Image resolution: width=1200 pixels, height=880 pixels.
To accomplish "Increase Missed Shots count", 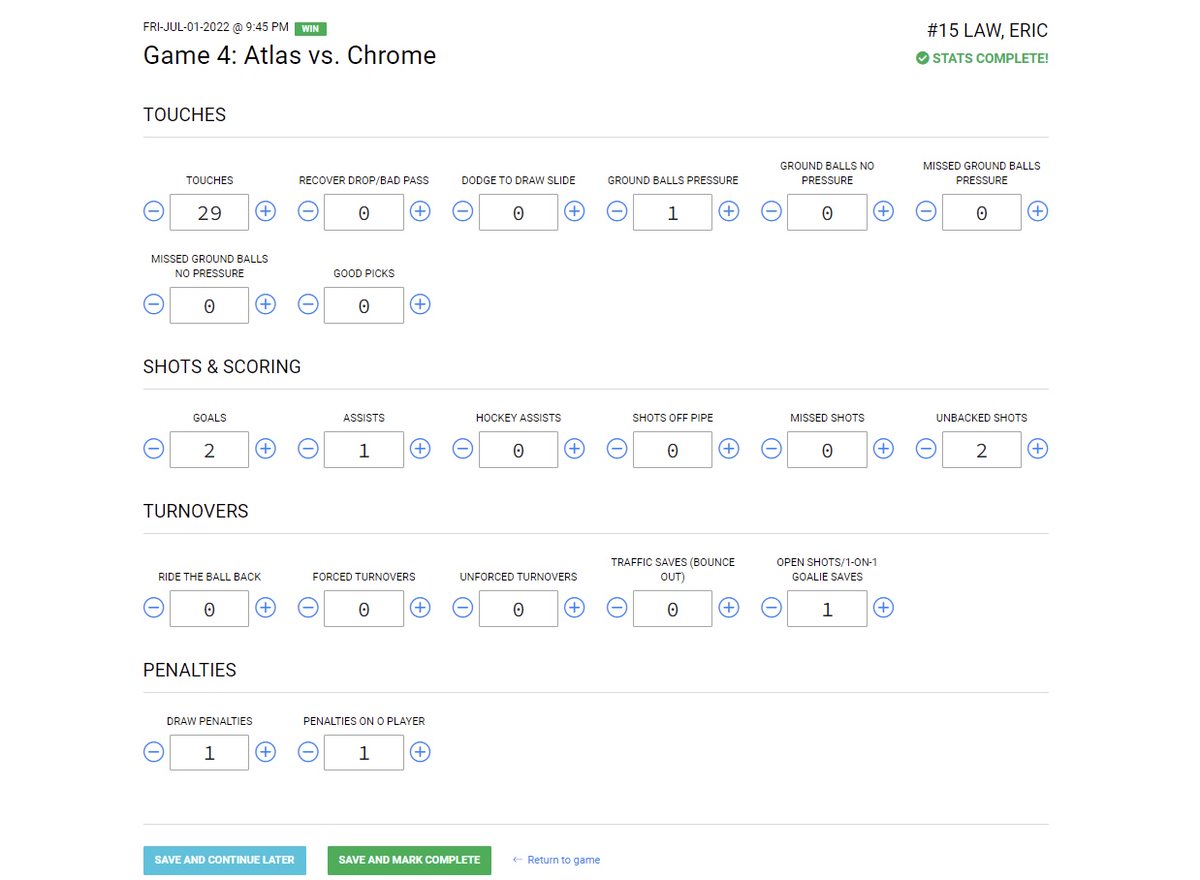I will pyautogui.click(x=883, y=449).
